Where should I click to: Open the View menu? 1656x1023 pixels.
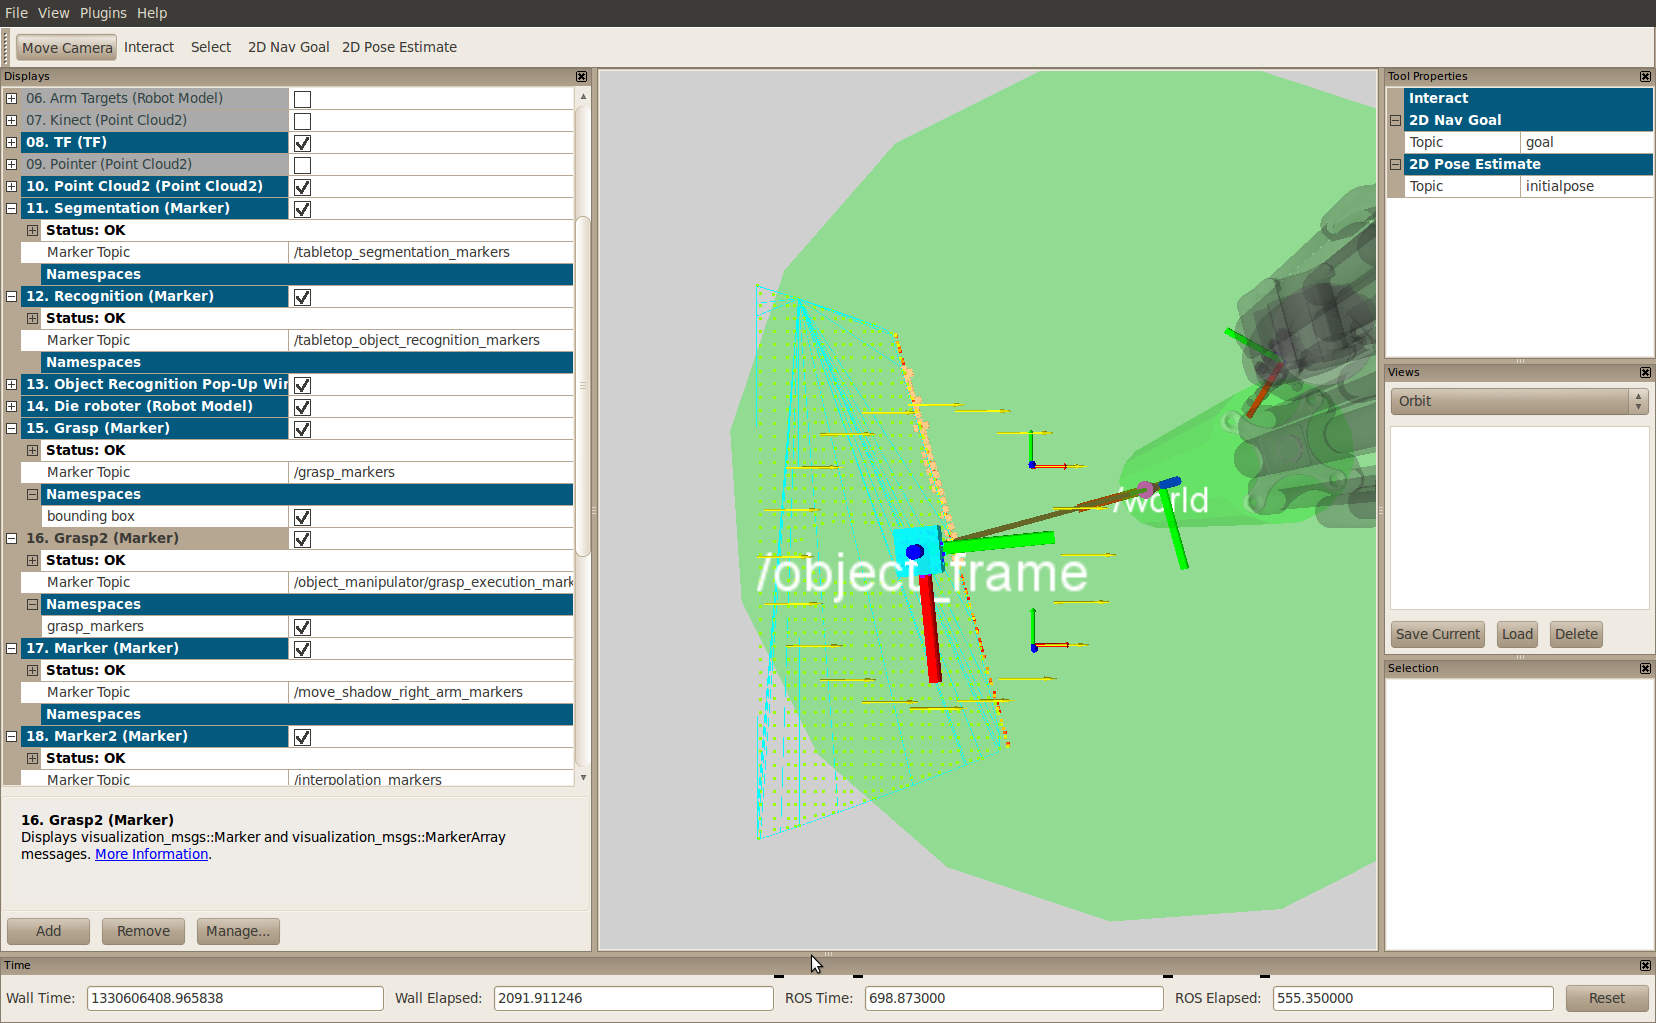tap(54, 13)
